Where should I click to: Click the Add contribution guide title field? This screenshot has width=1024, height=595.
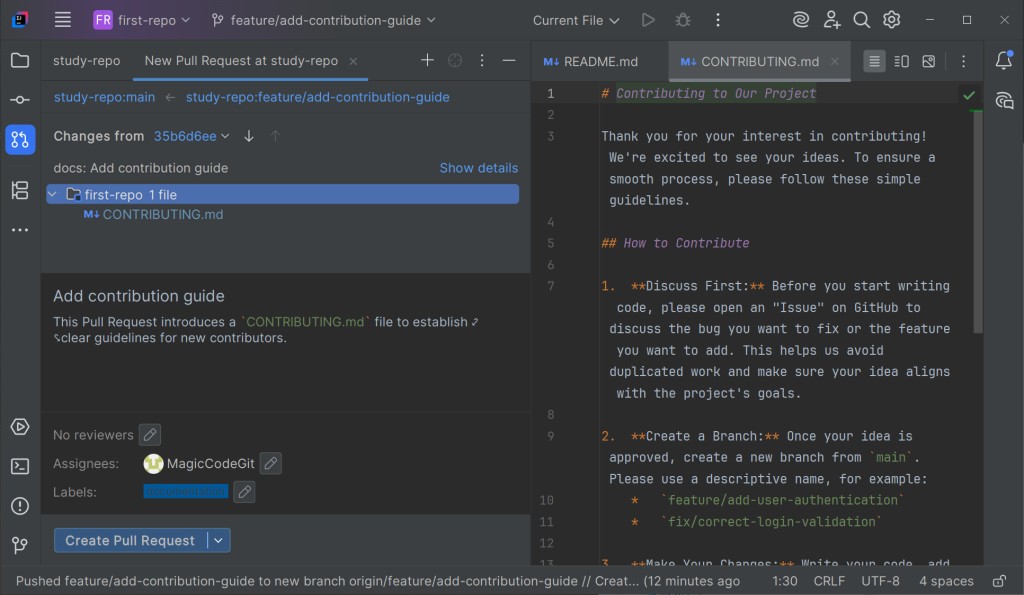[139, 296]
